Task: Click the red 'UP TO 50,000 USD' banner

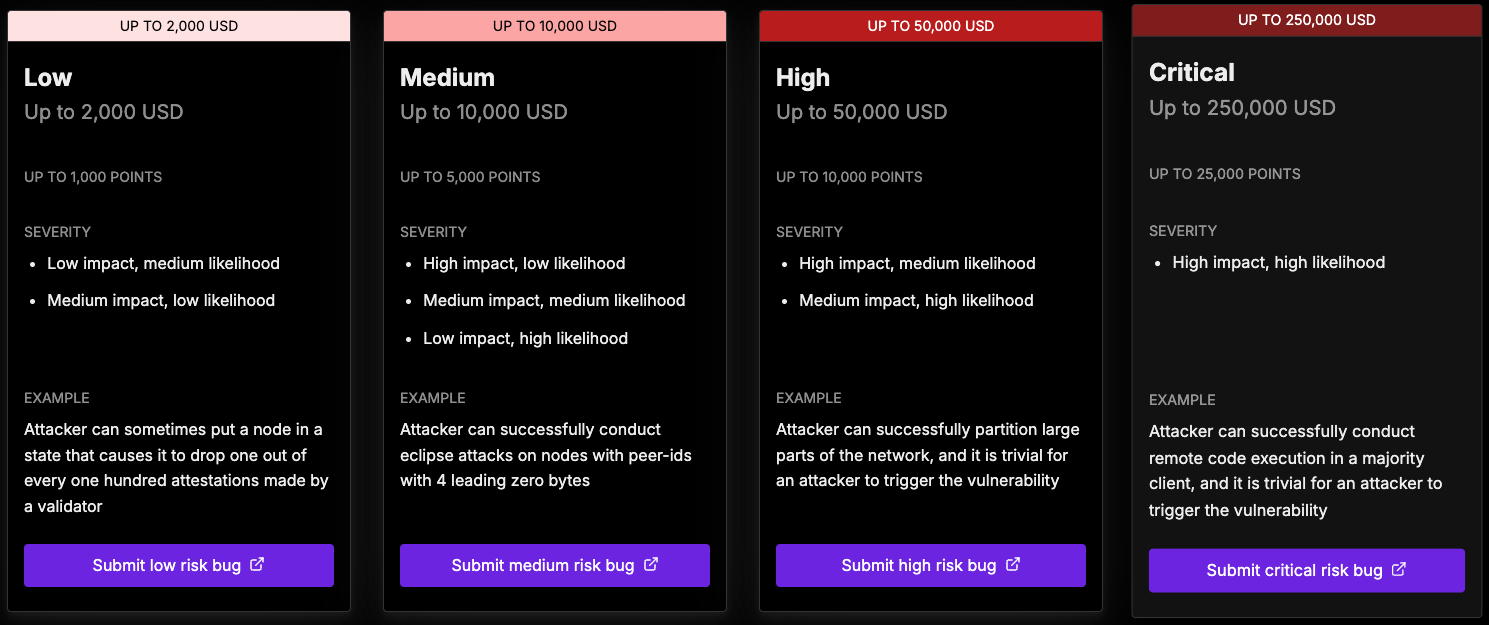Action: coord(931,26)
